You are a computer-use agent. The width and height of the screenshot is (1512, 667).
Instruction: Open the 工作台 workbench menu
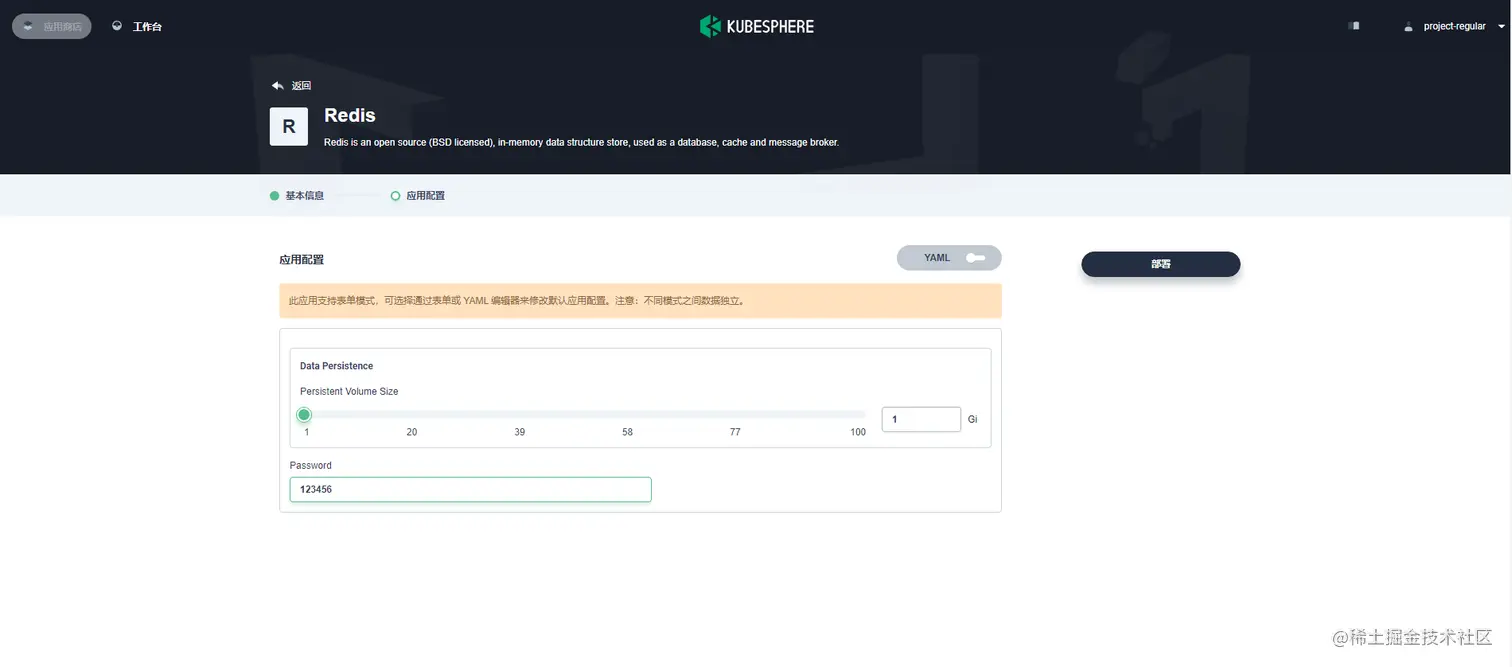click(137, 27)
